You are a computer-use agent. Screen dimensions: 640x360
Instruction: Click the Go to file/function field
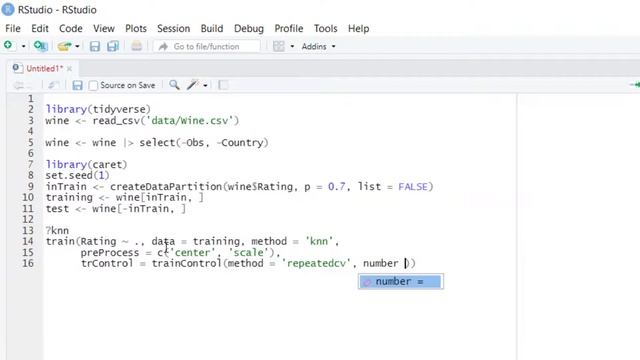tap(207, 47)
